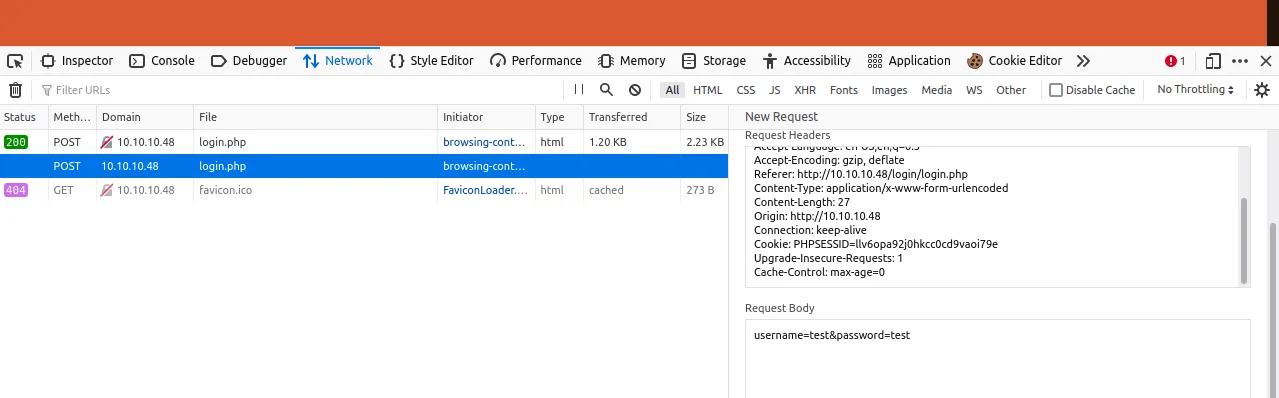Activate the element picker icon
Image resolution: width=1279 pixels, height=398 pixels.
(15, 61)
